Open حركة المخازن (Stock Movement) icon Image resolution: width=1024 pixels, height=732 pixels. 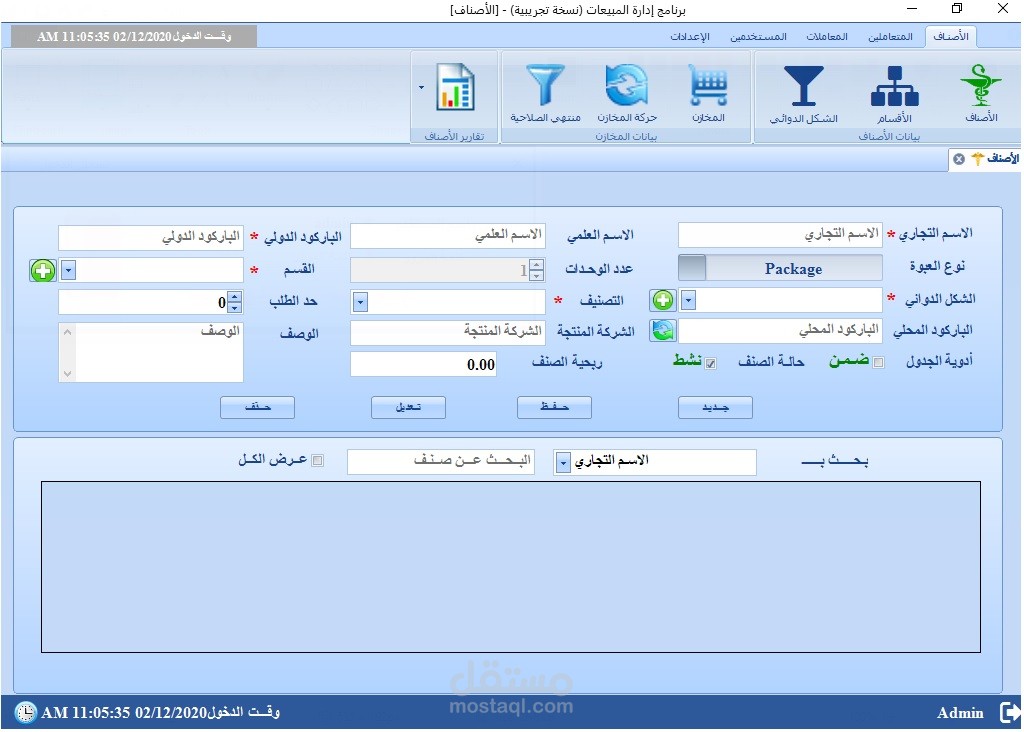626,90
